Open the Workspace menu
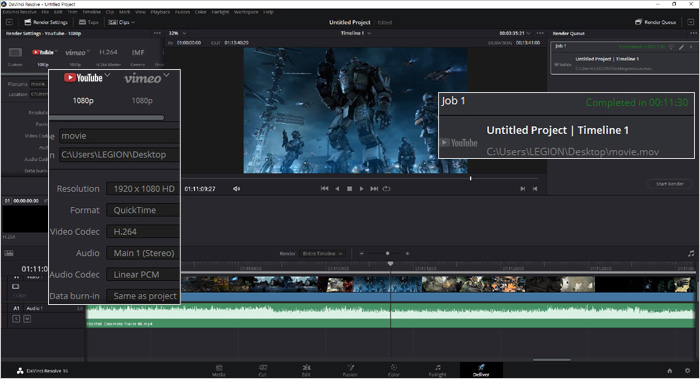This screenshot has height=379, width=700. (x=246, y=12)
